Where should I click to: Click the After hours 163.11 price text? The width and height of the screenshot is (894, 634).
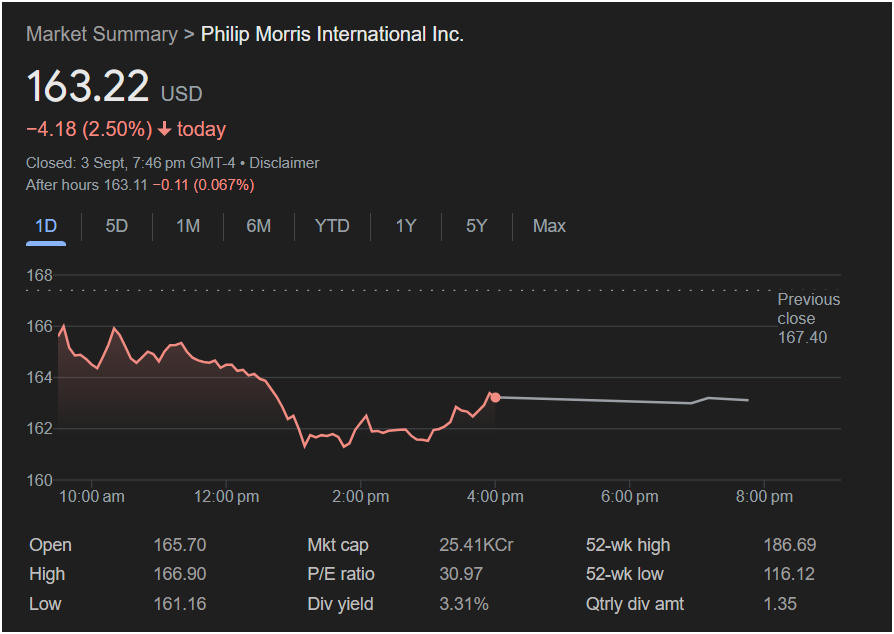tap(87, 185)
